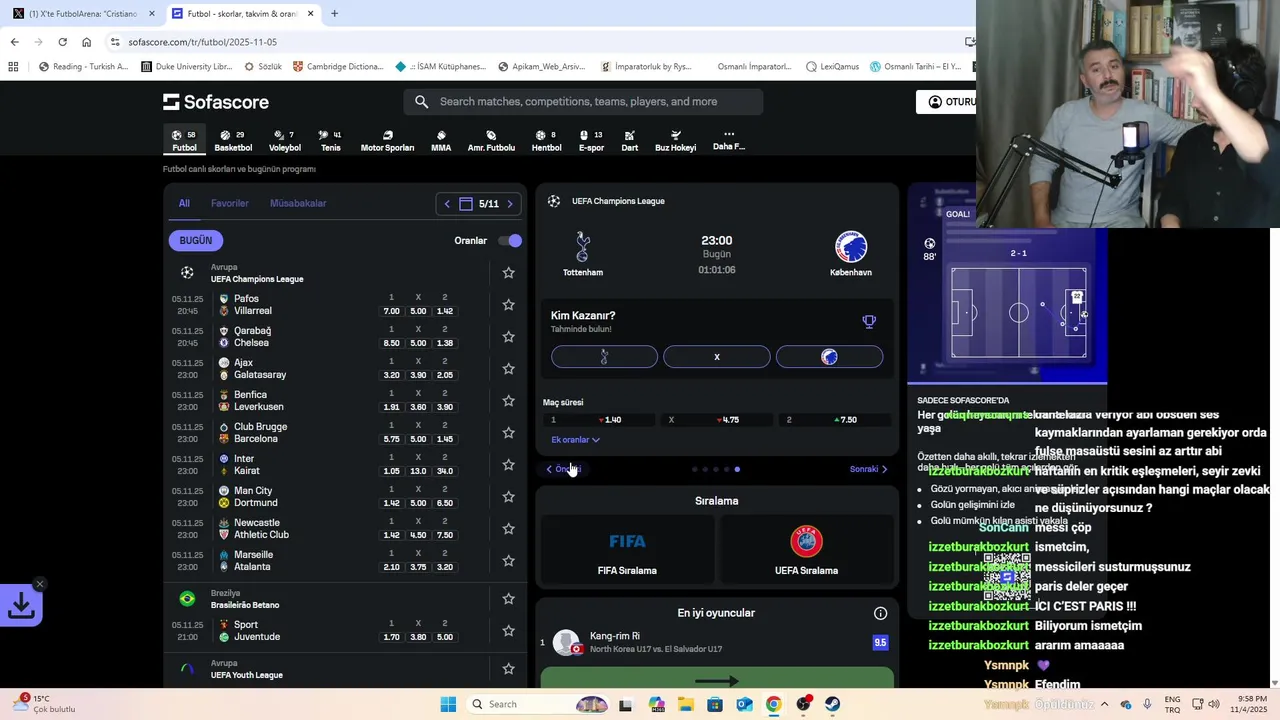This screenshot has height=720, width=1280.
Task: Star the Marseille vs Atalanta match
Action: [x=508, y=560]
